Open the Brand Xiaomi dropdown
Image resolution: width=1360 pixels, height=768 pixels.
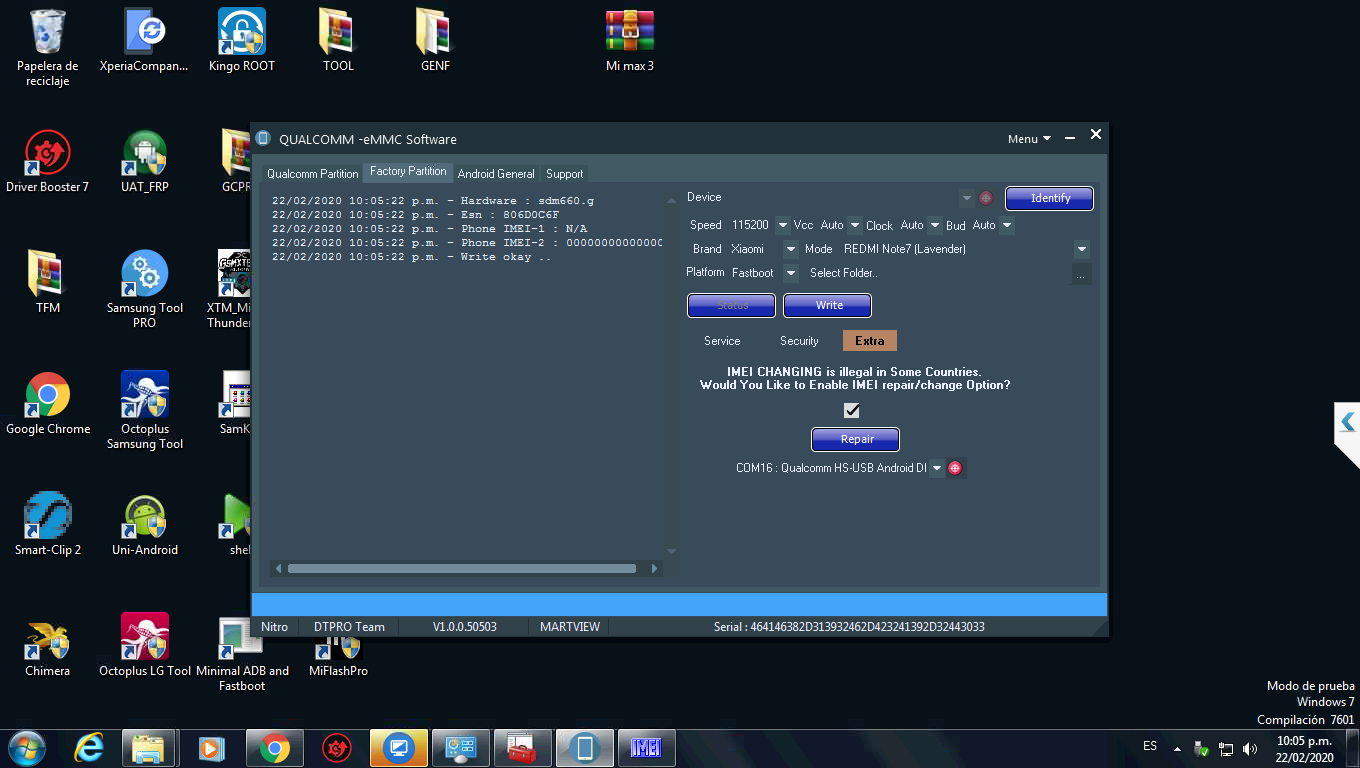pyautogui.click(x=790, y=249)
